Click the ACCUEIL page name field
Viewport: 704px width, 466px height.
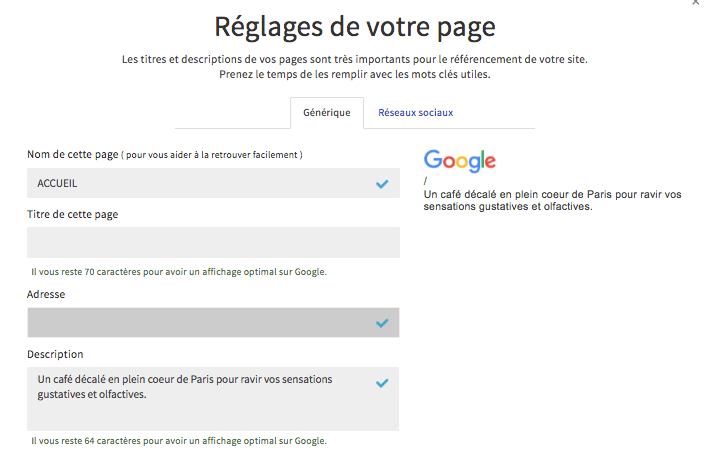pos(200,183)
